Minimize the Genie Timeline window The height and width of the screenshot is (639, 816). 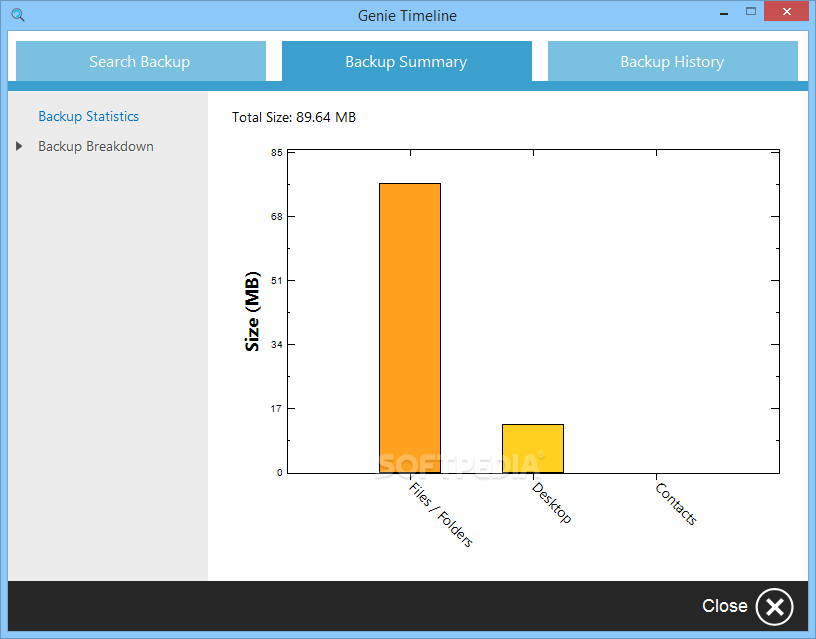point(724,14)
